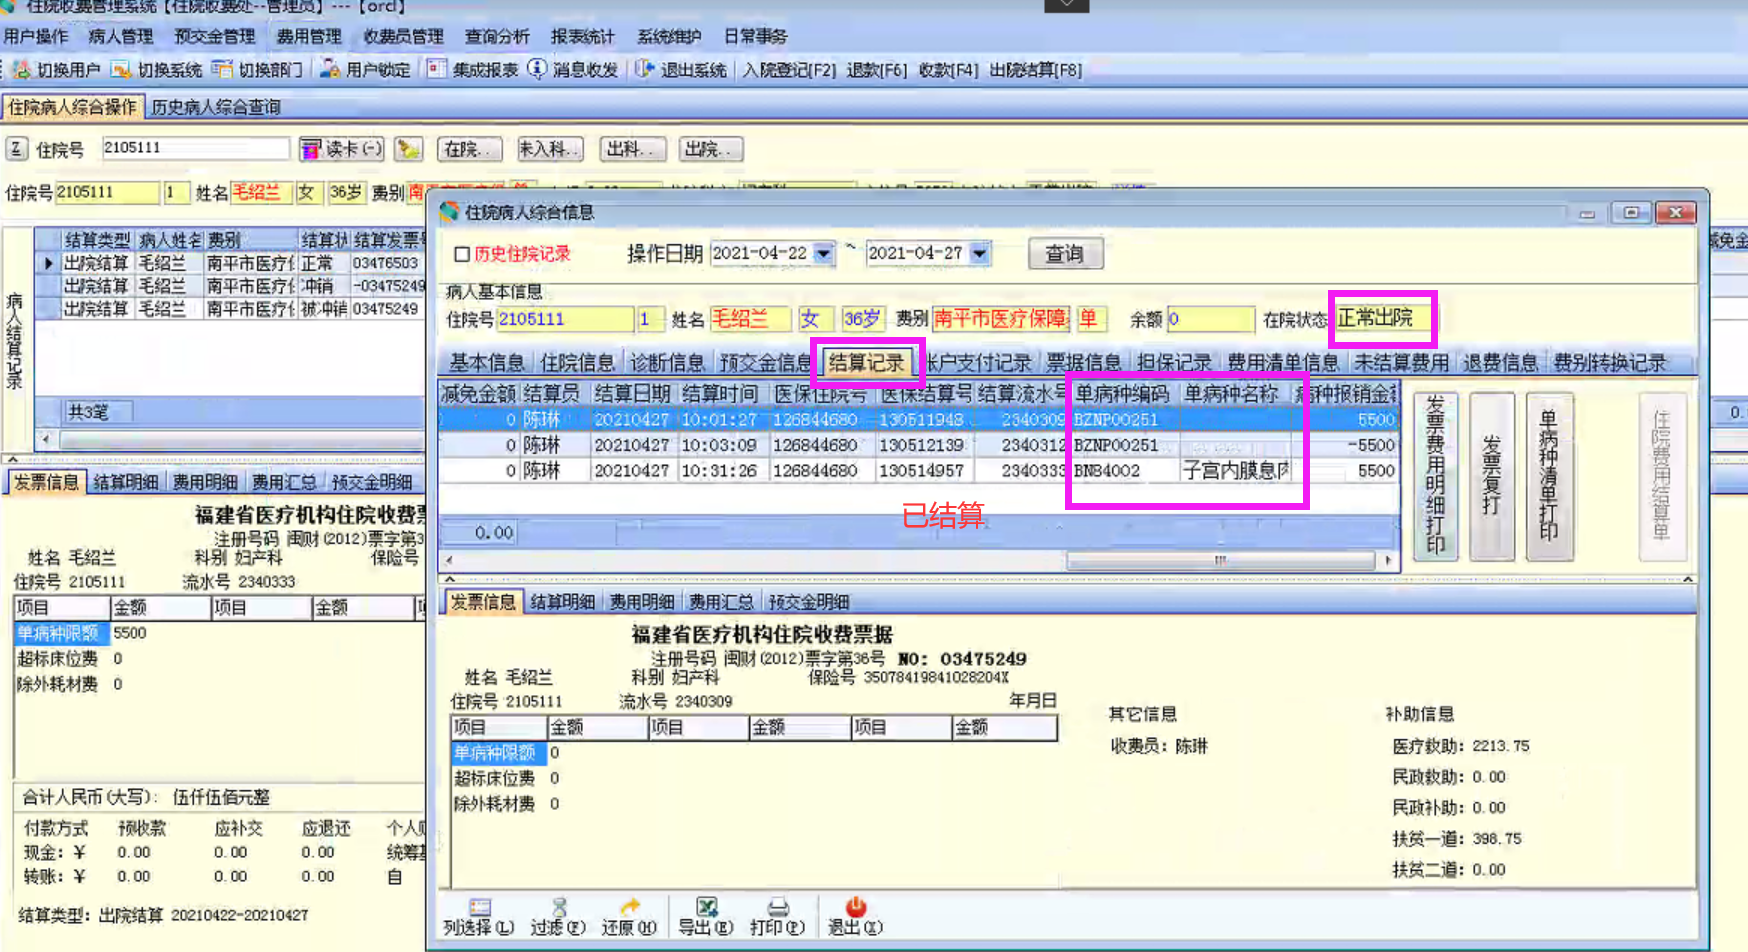Collapse the panel with the left splitter arrow in the dialog
This screenshot has width=1748, height=952.
pos(449,579)
